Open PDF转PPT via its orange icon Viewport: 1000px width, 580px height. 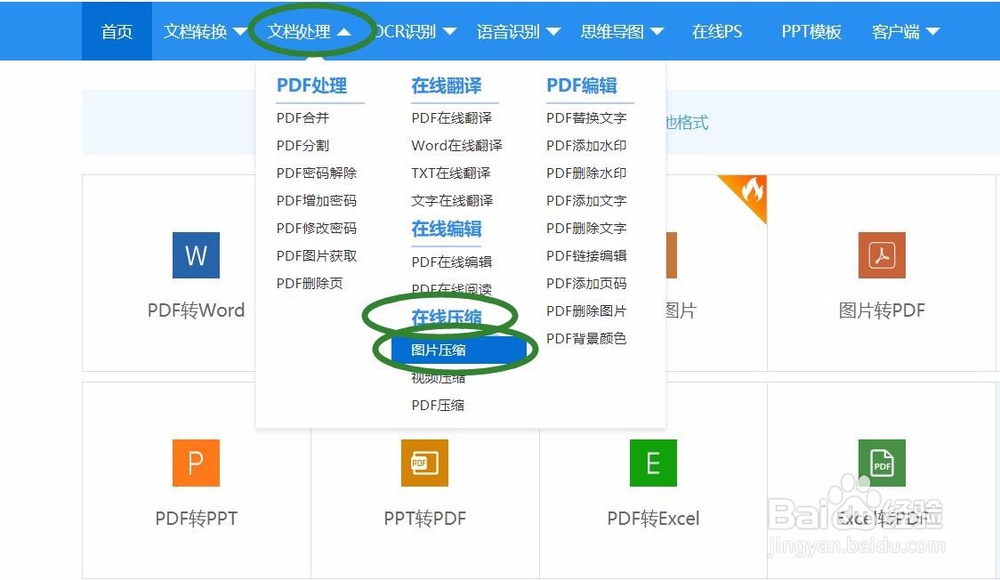click(195, 463)
